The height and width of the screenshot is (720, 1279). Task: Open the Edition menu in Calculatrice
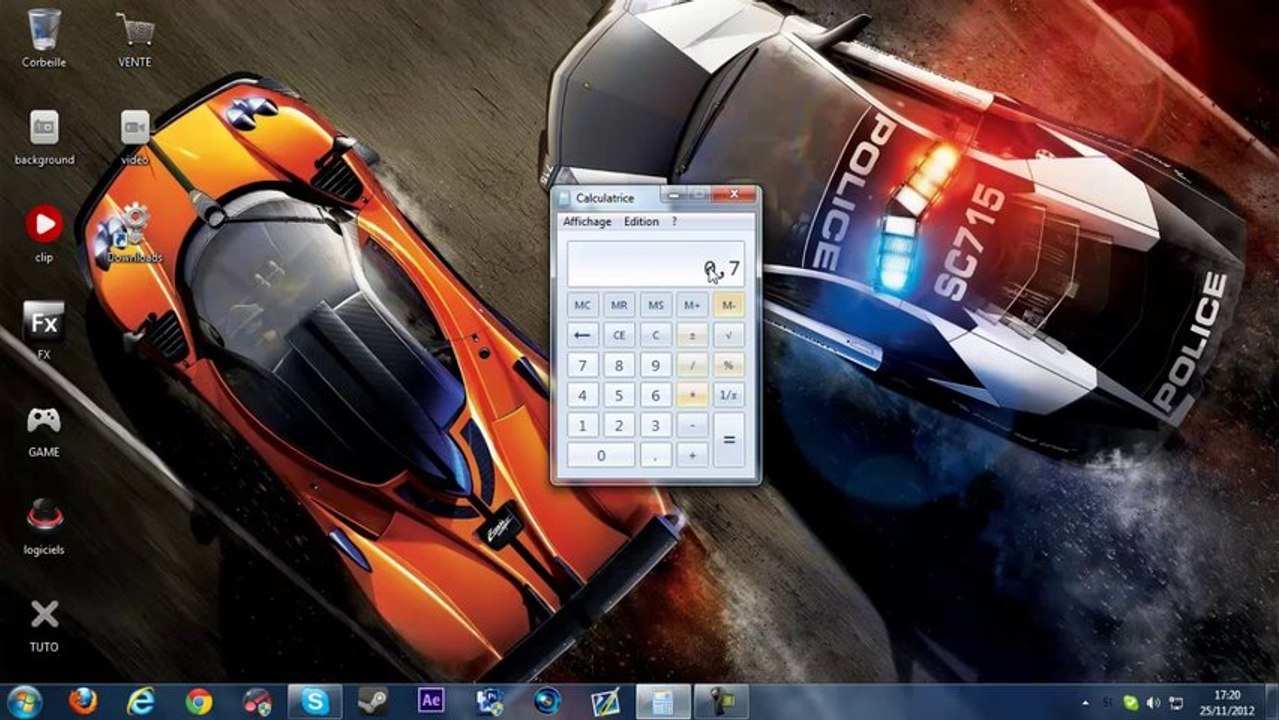coord(641,221)
